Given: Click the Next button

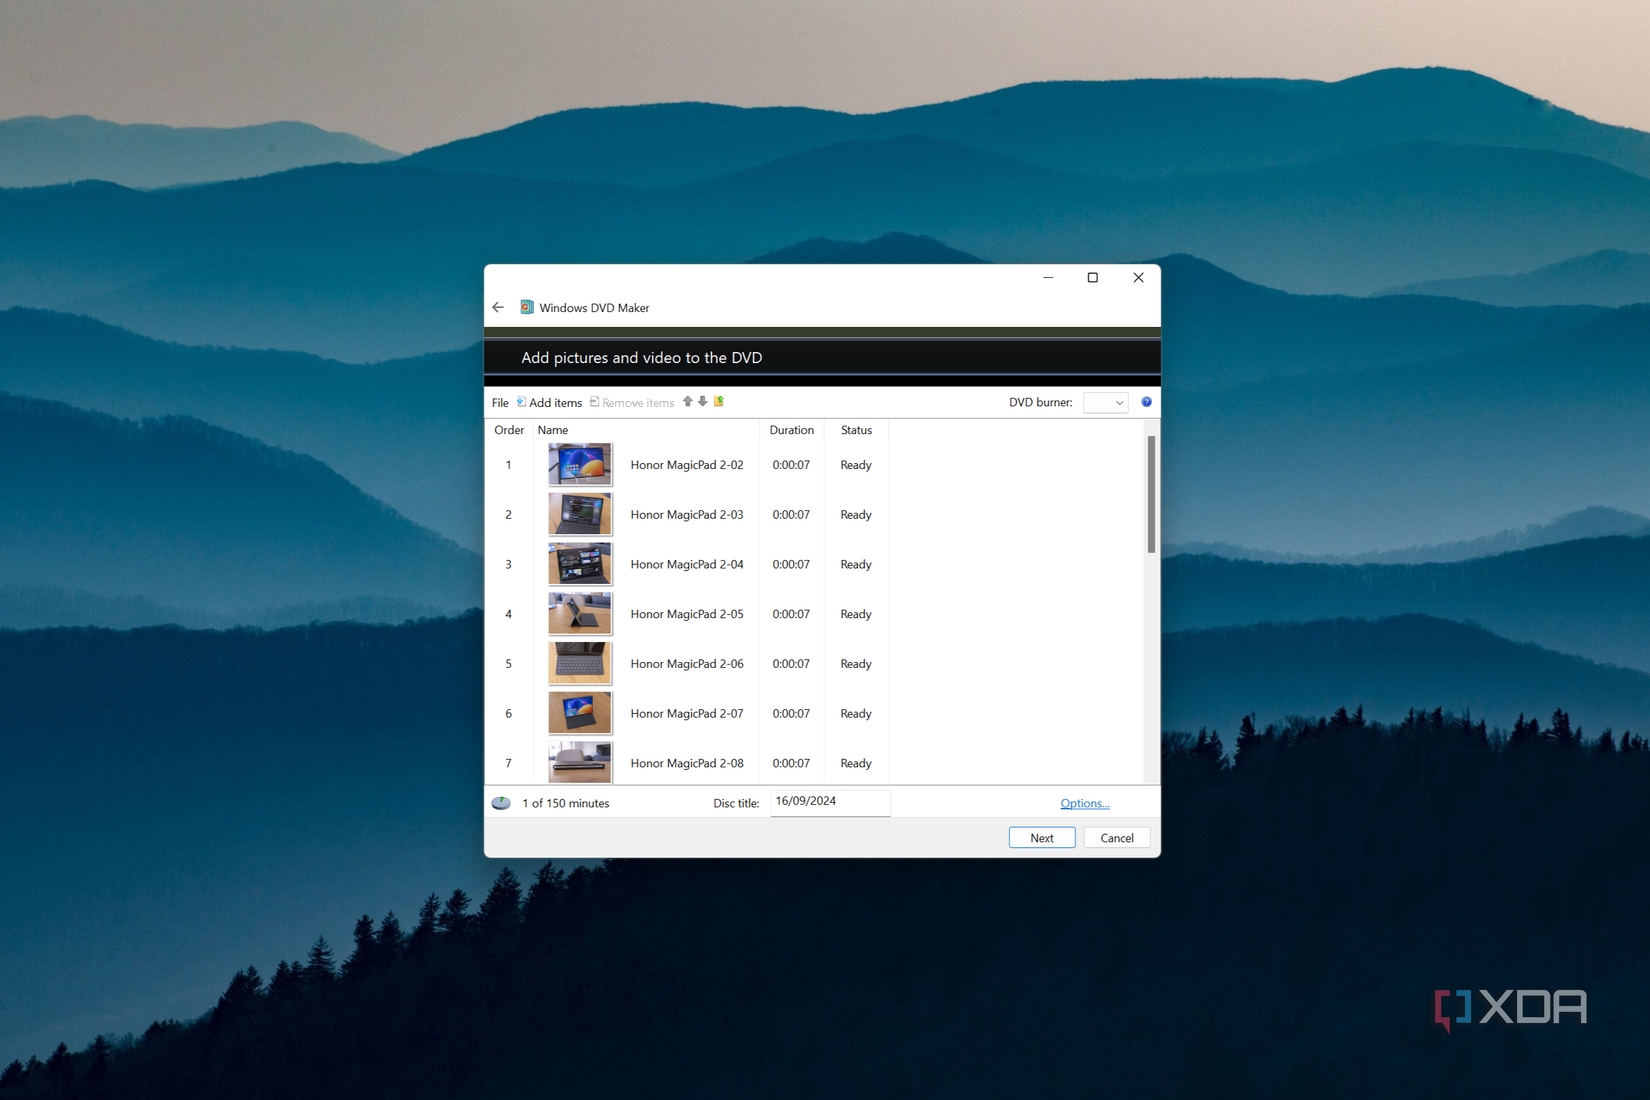Looking at the screenshot, I should tap(1042, 837).
